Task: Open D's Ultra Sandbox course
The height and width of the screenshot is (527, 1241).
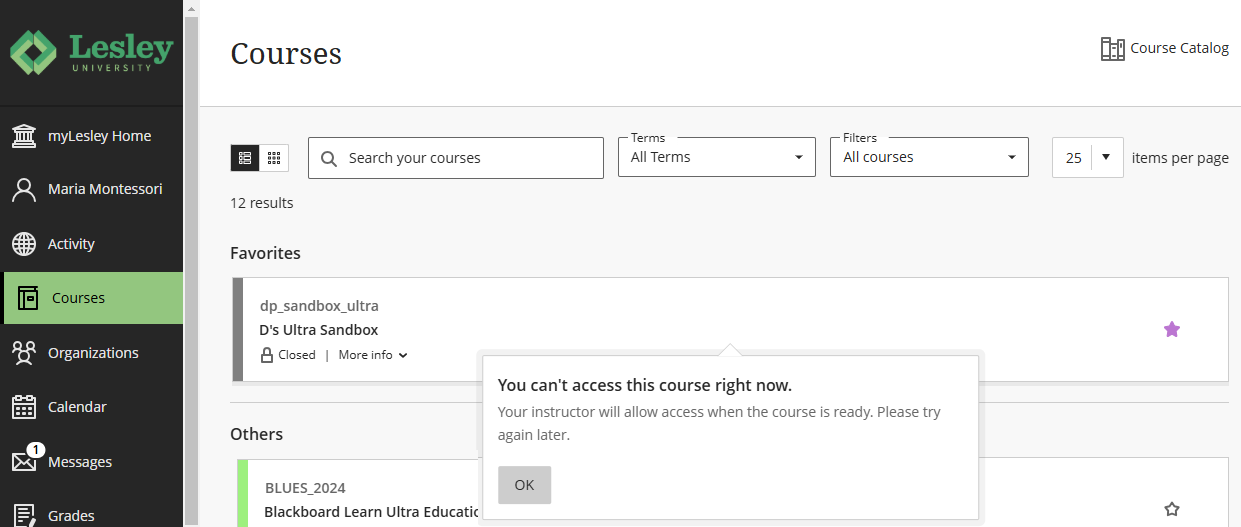Action: (318, 330)
